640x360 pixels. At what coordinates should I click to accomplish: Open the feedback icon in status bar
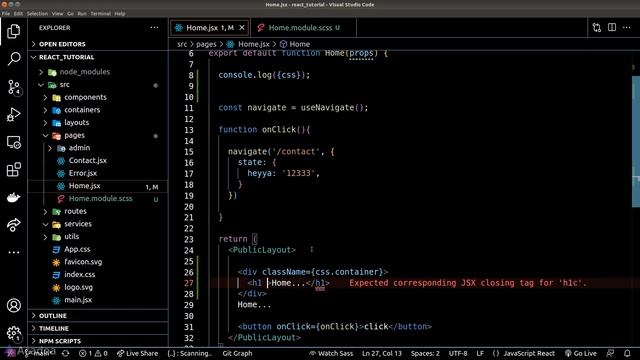coord(610,353)
